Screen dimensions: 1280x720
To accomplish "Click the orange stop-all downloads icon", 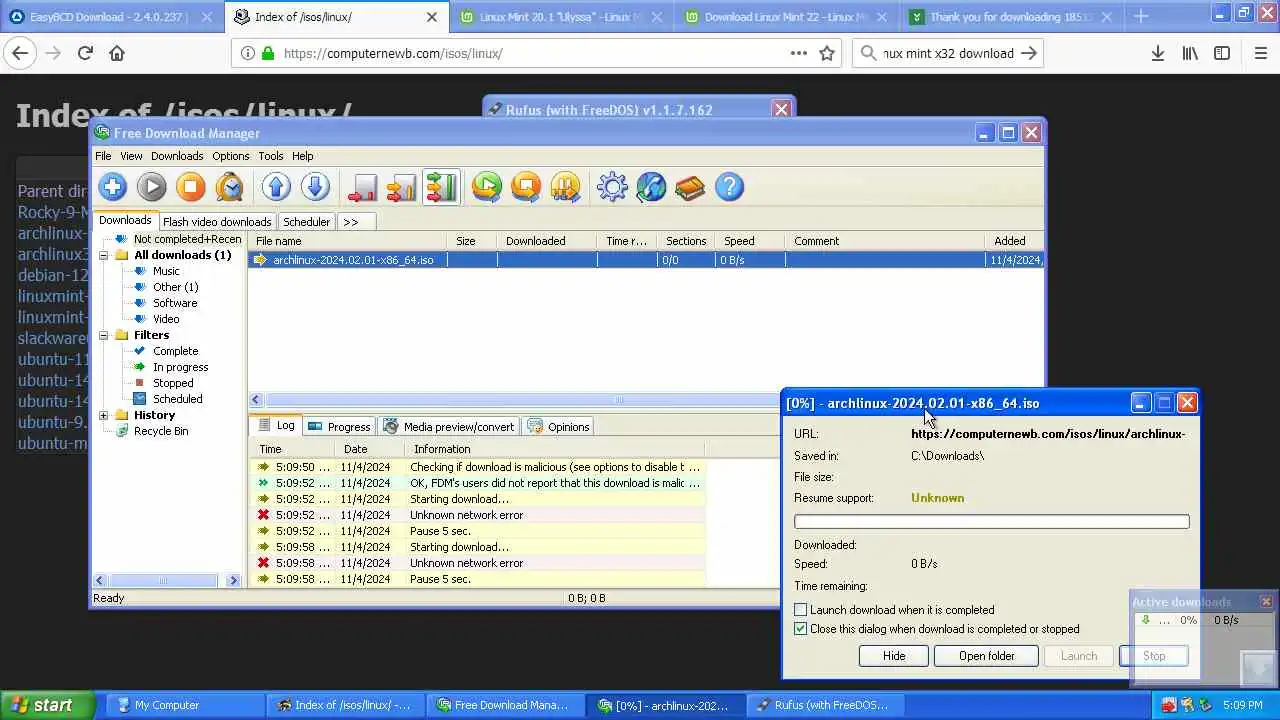I will click(x=526, y=187).
